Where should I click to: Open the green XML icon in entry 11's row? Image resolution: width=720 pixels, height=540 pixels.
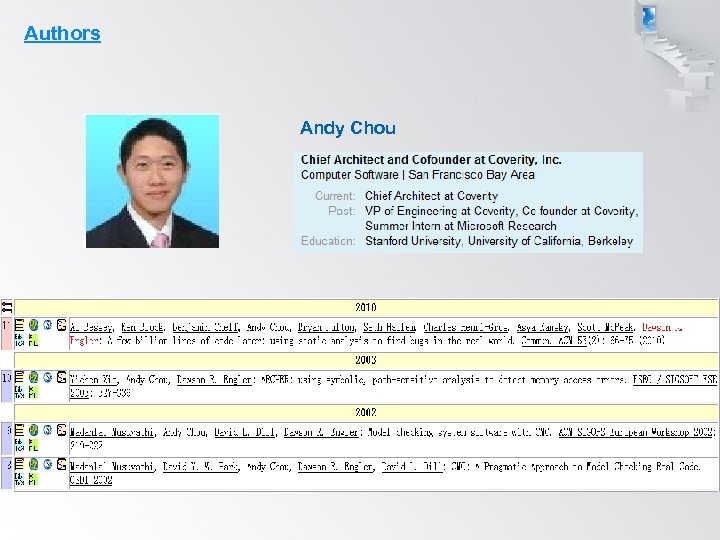[x=33, y=340]
